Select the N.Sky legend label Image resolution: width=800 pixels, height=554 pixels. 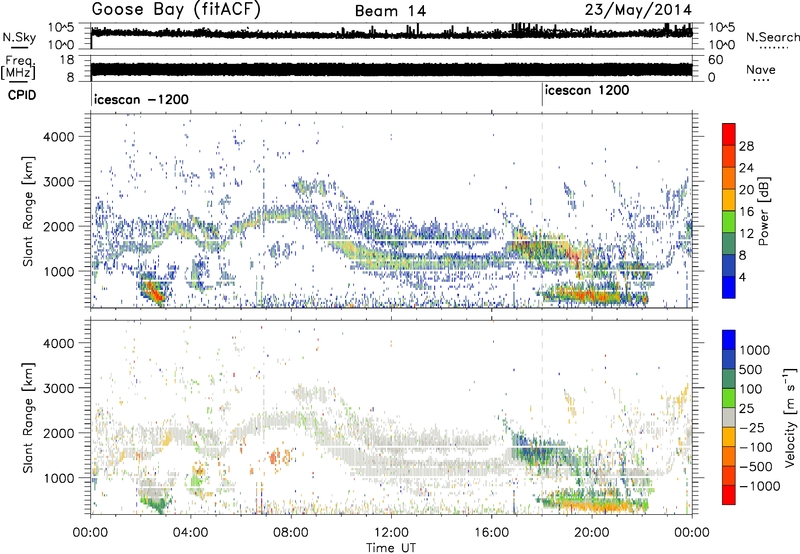click(x=19, y=37)
